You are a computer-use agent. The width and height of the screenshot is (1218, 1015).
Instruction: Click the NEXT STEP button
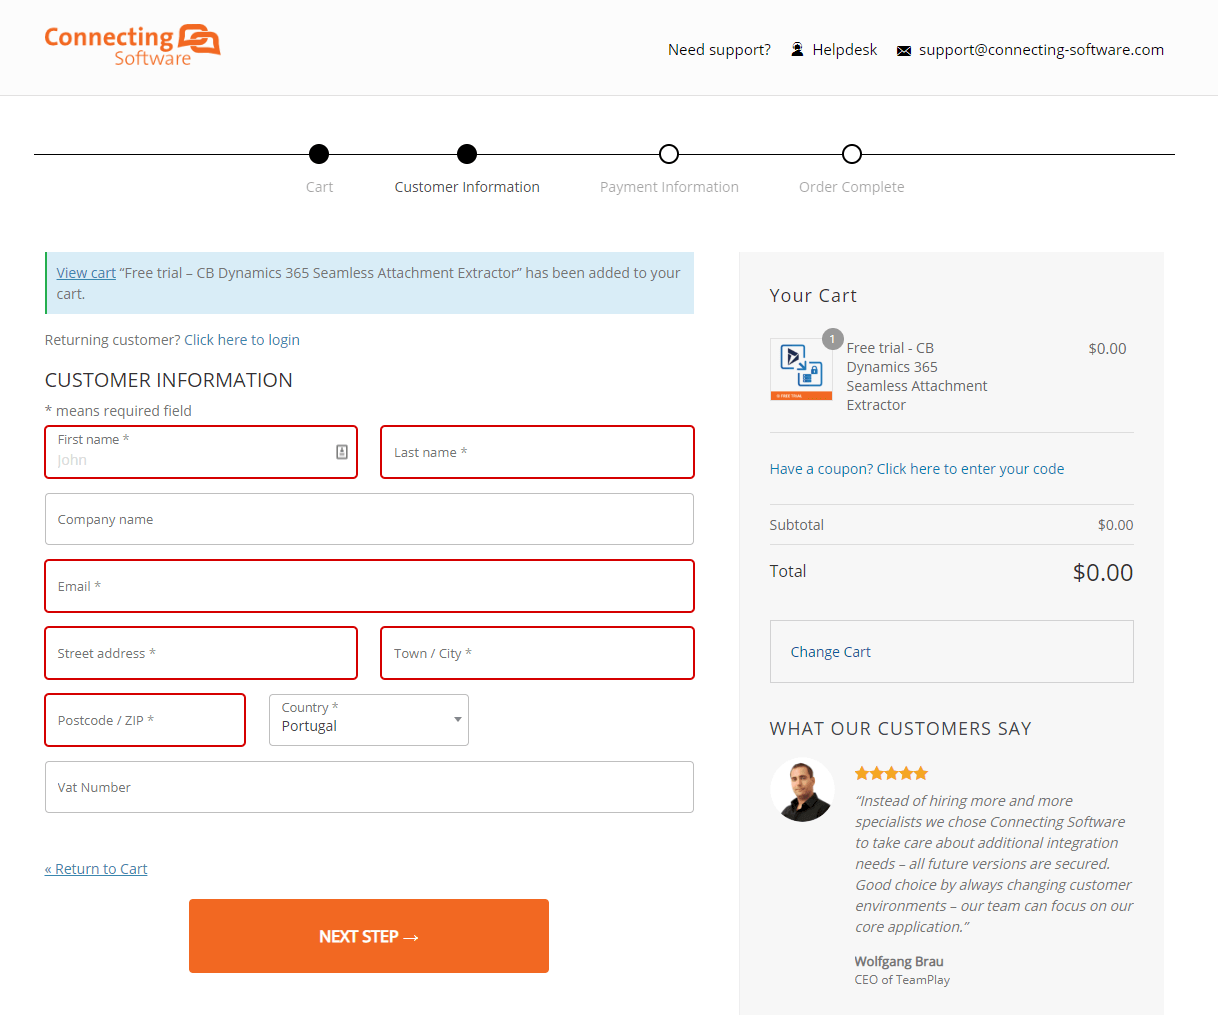(369, 936)
